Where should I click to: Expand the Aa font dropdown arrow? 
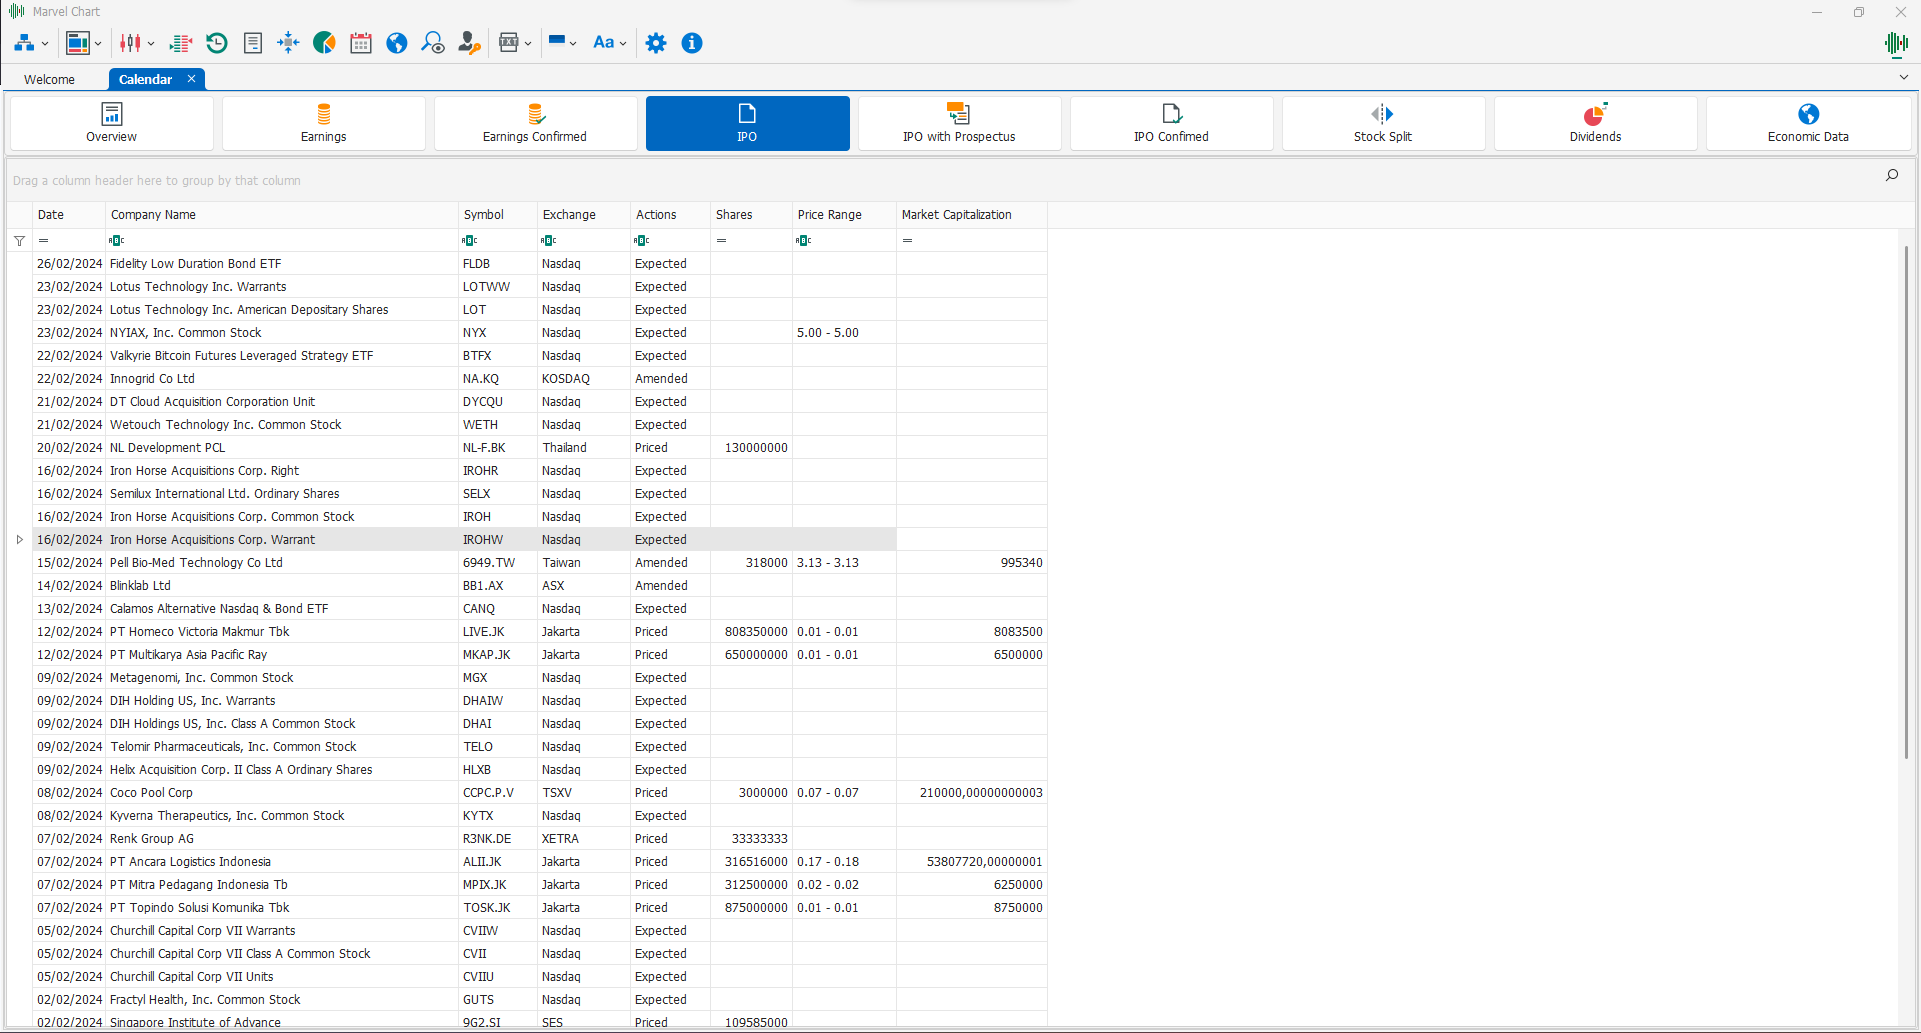coord(623,44)
